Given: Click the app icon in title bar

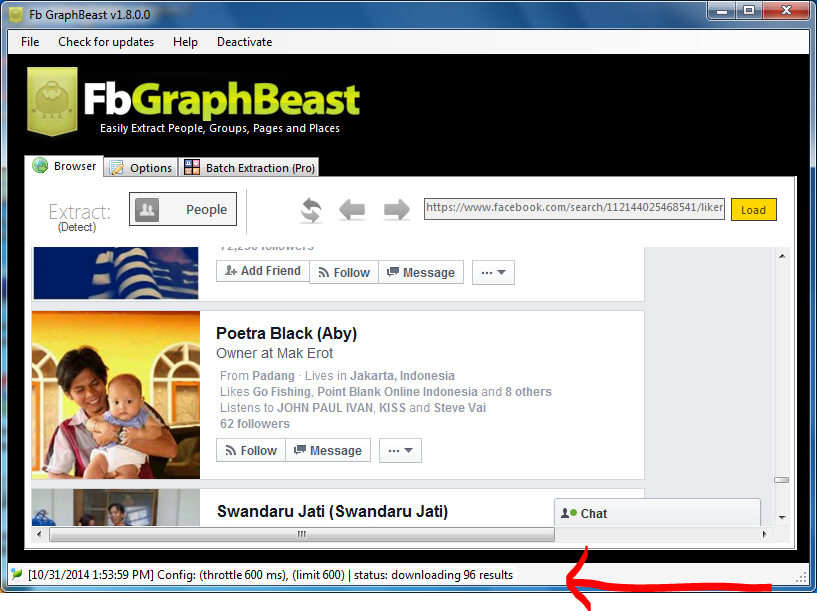Looking at the screenshot, I should (x=17, y=15).
